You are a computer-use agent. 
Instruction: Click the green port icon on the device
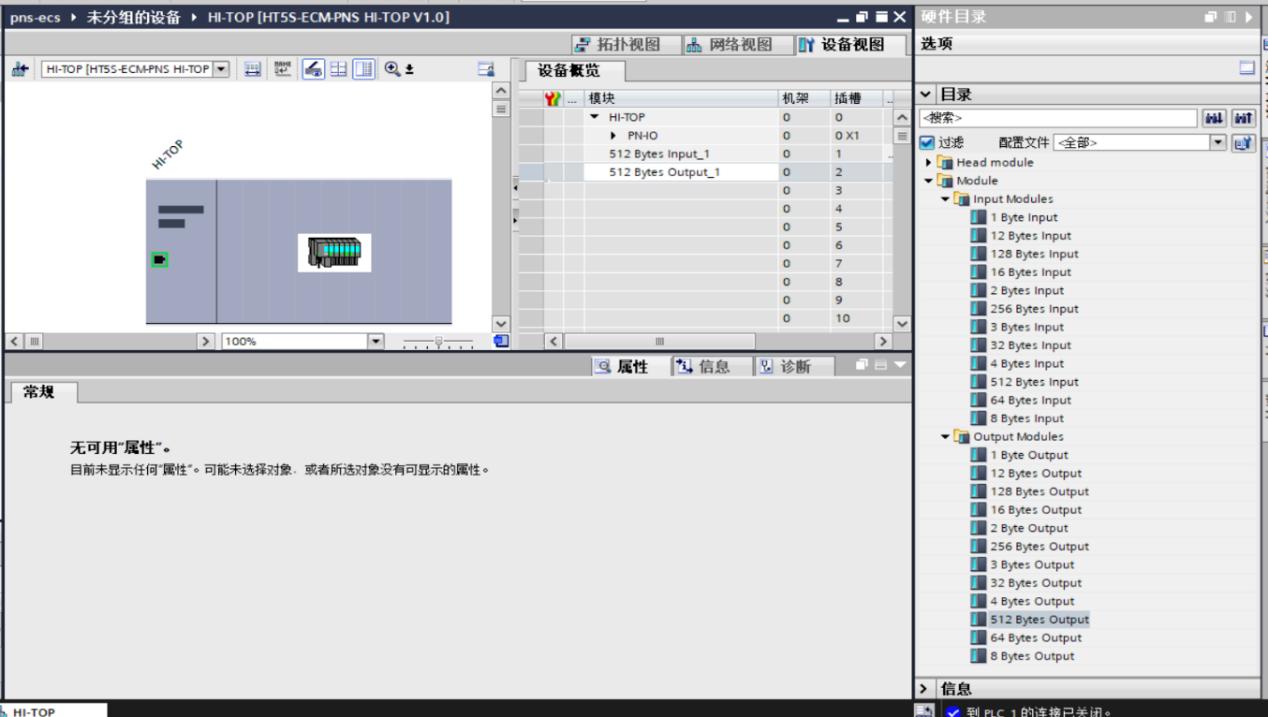point(160,260)
